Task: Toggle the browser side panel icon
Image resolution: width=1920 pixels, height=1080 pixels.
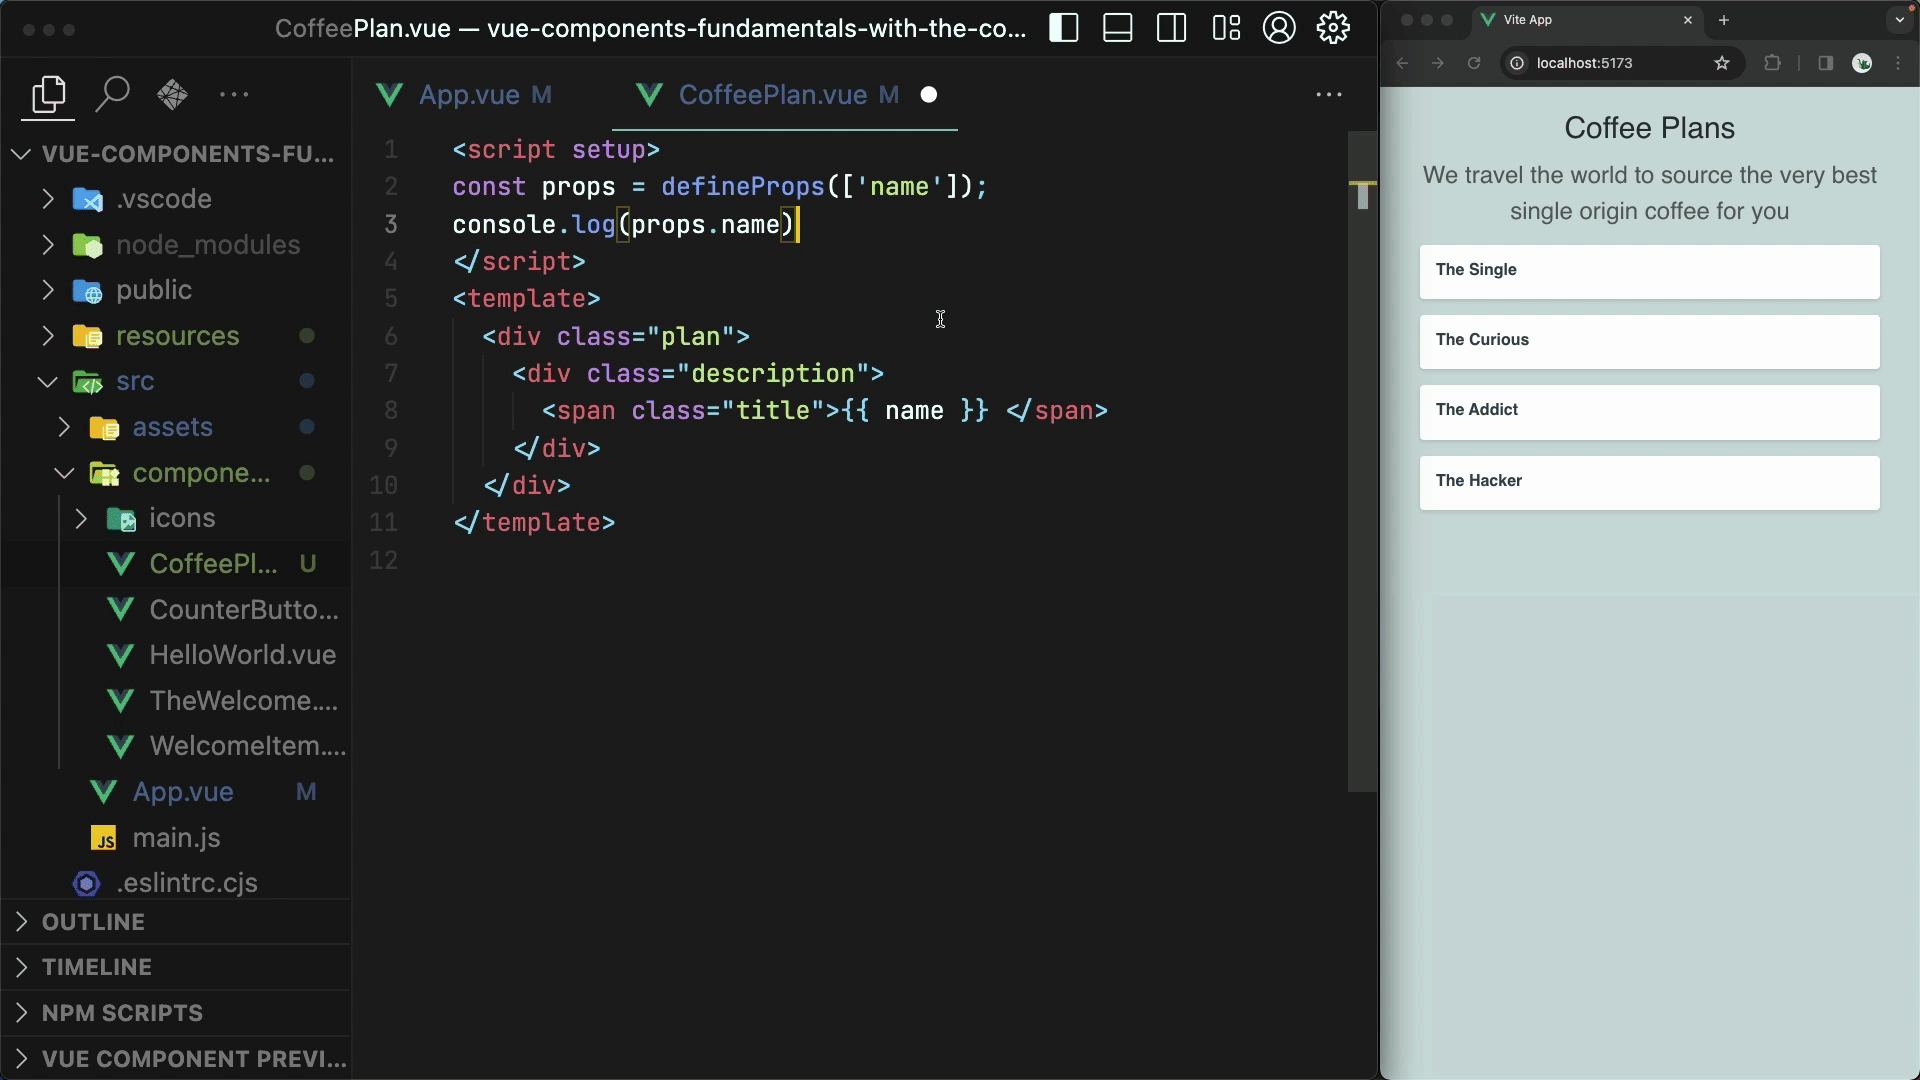Action: click(x=1825, y=63)
